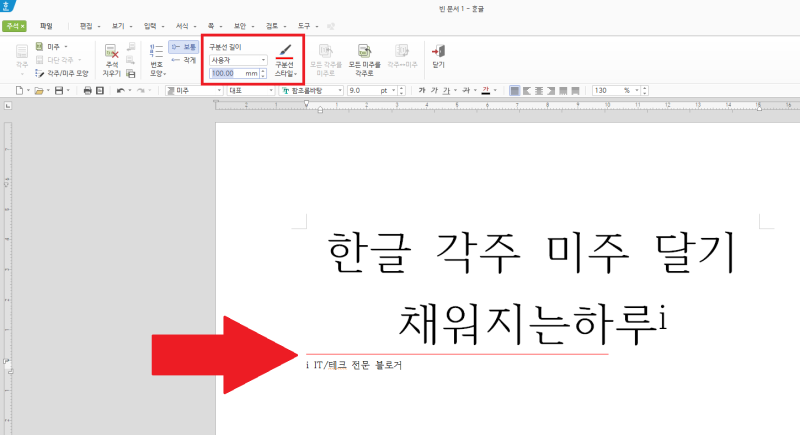
Task: Toggle italic 가 formatting
Action: click(x=434, y=91)
